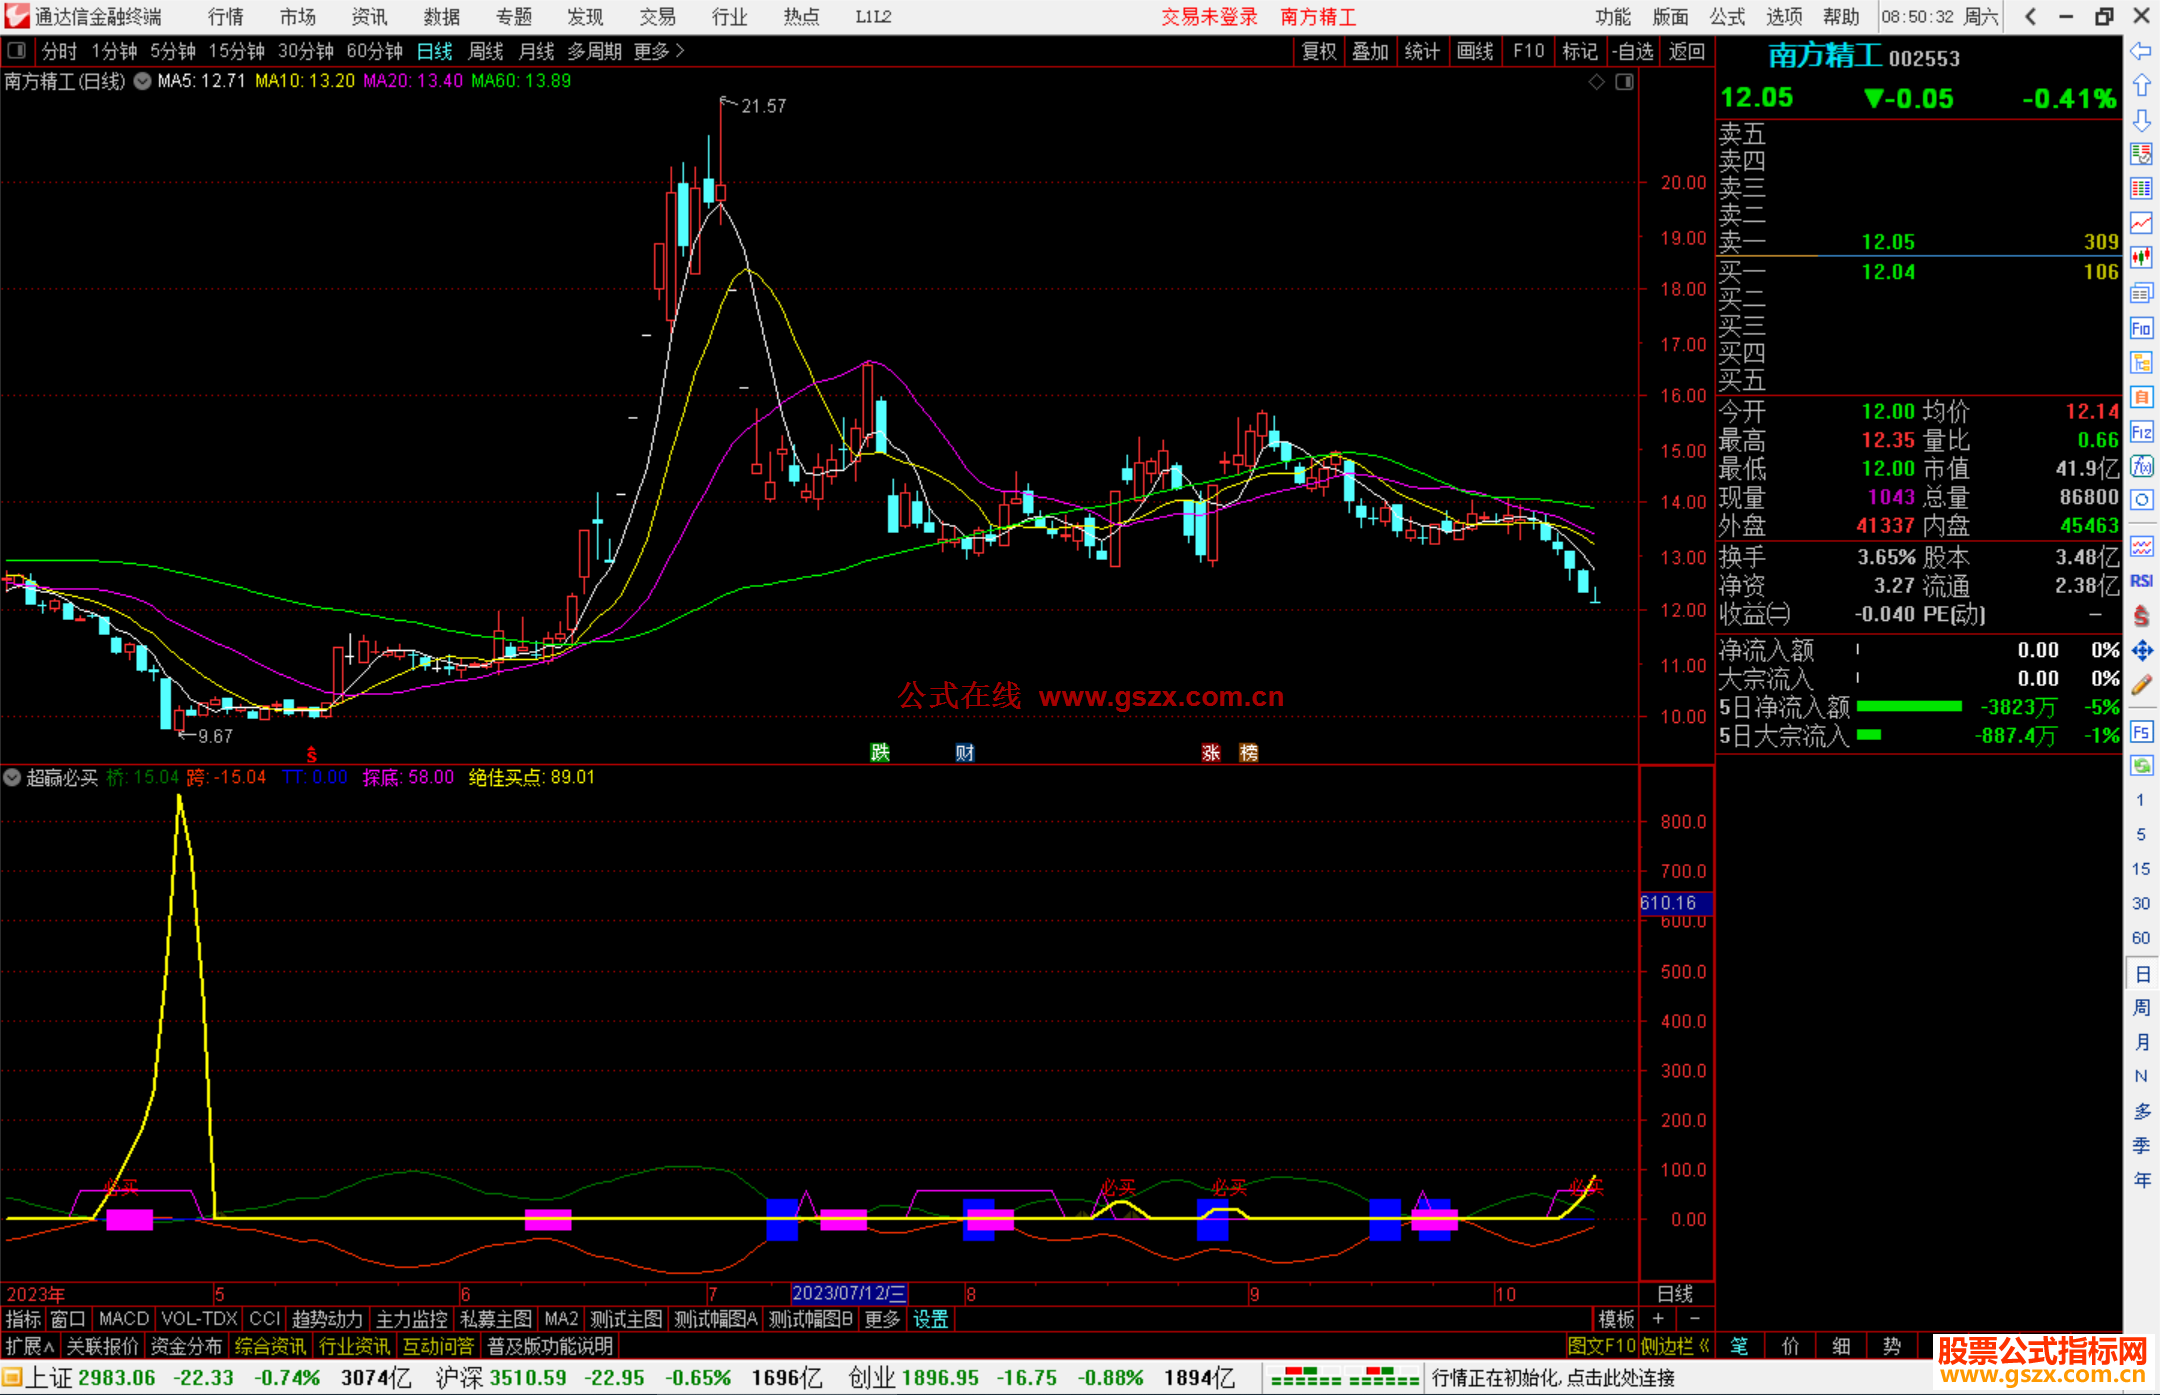Click the small window icon left of 分时
2160x1395 pixels.
pyautogui.click(x=17, y=51)
